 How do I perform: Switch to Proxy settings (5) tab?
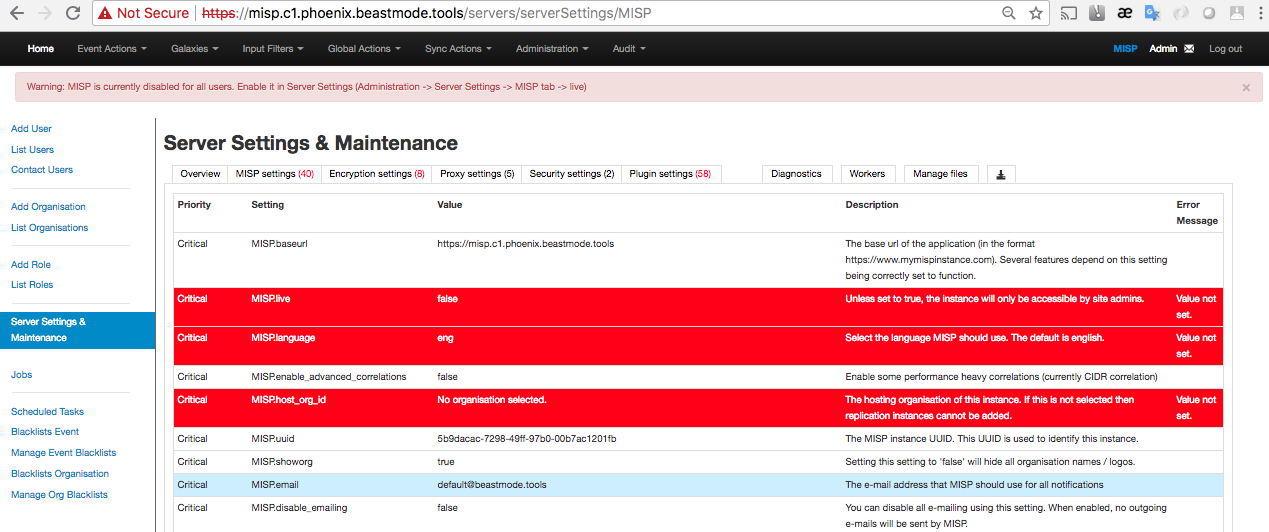[477, 174]
